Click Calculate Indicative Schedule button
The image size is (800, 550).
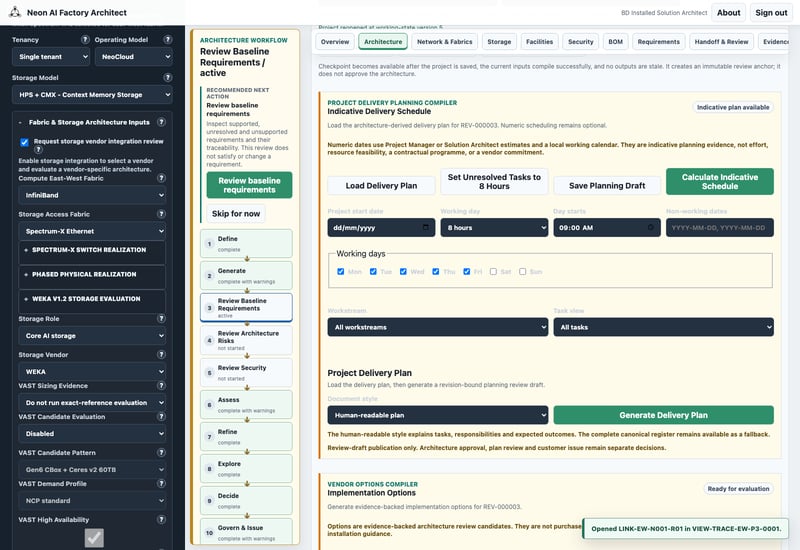click(x=719, y=182)
